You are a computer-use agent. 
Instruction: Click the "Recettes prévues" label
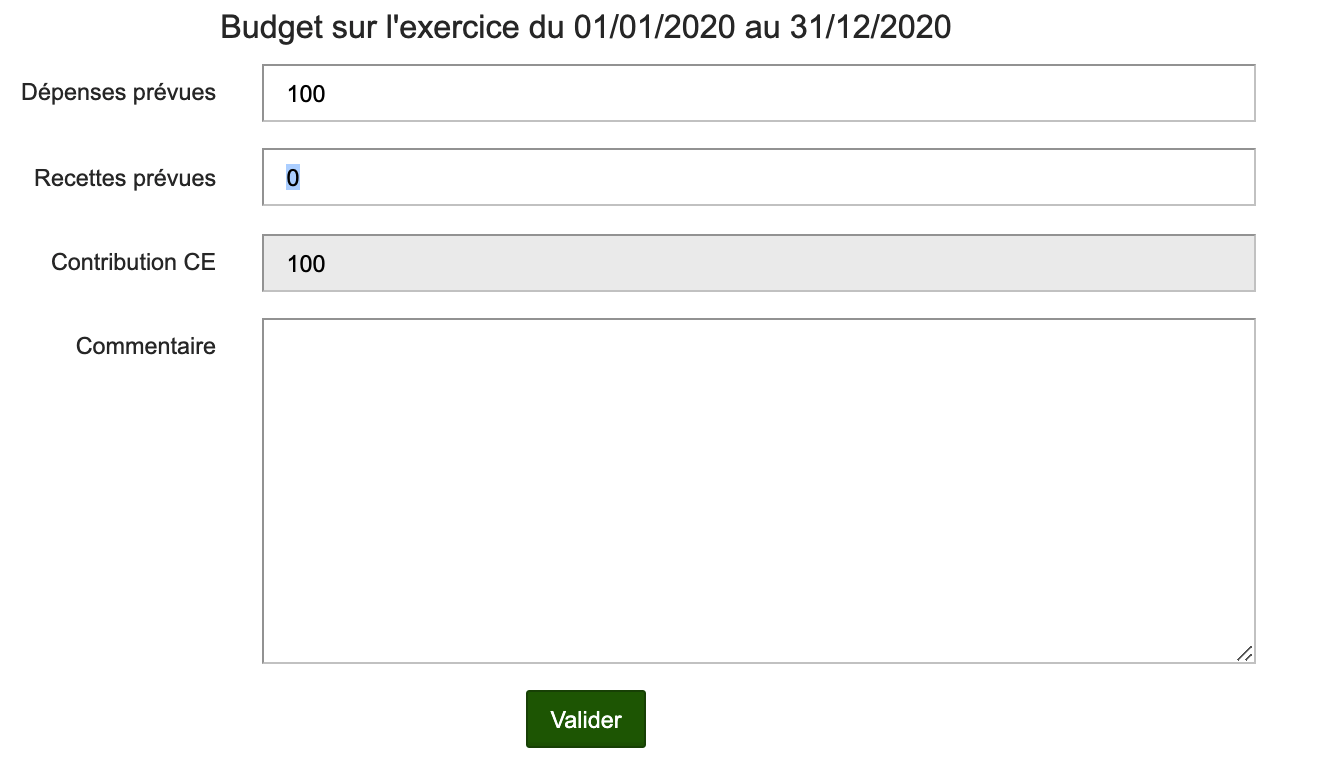(x=125, y=178)
